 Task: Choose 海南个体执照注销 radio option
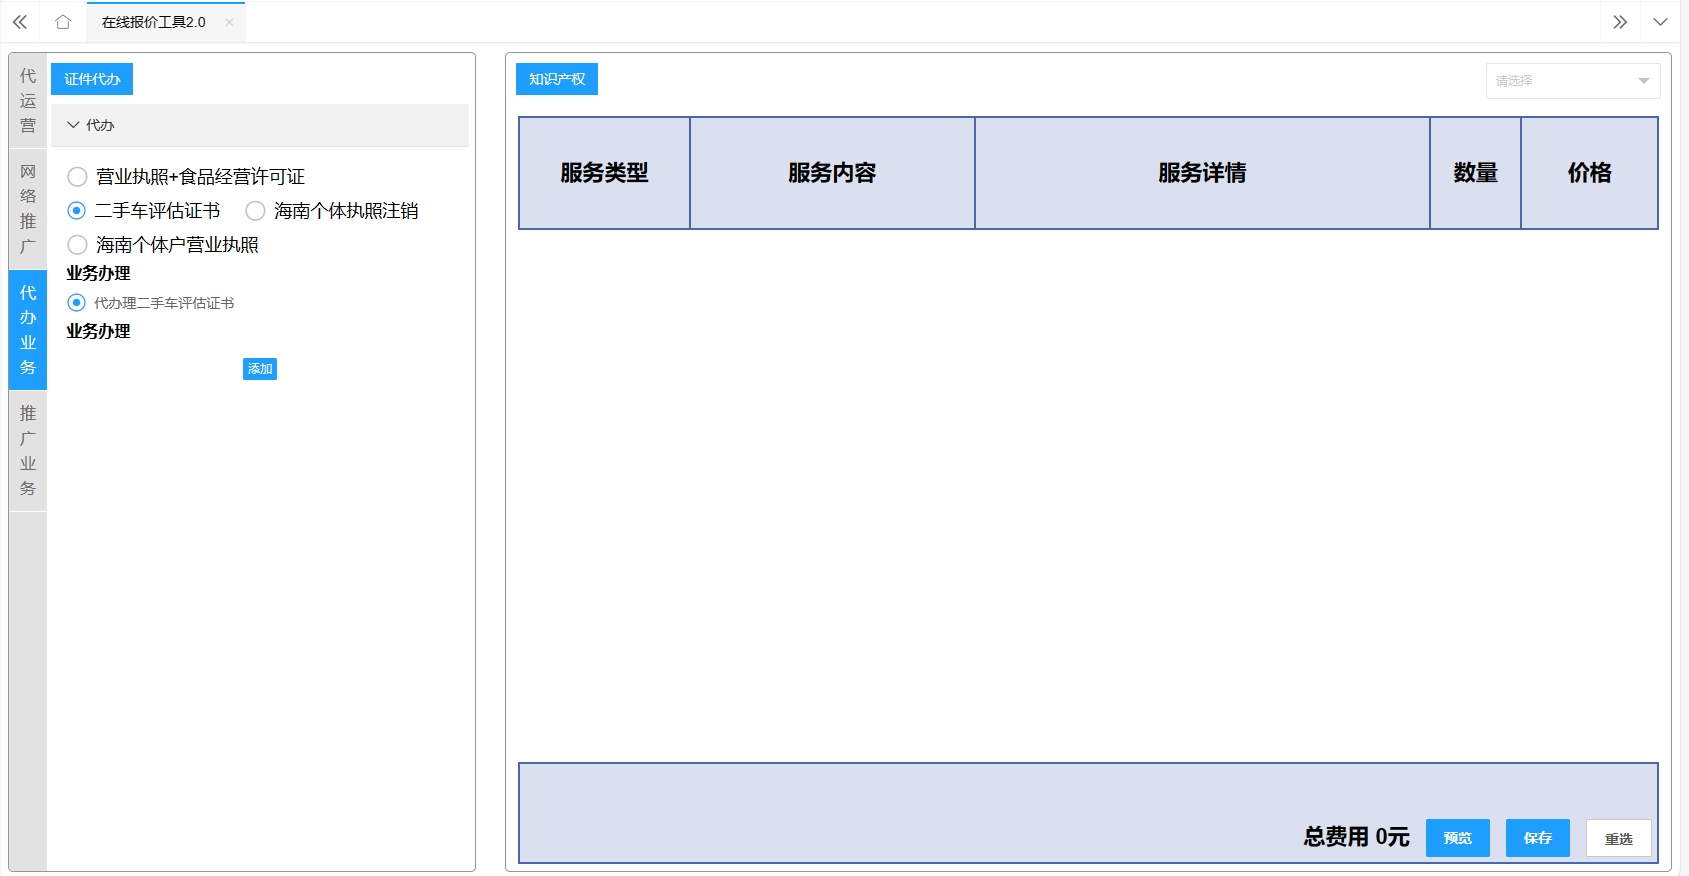(x=256, y=211)
